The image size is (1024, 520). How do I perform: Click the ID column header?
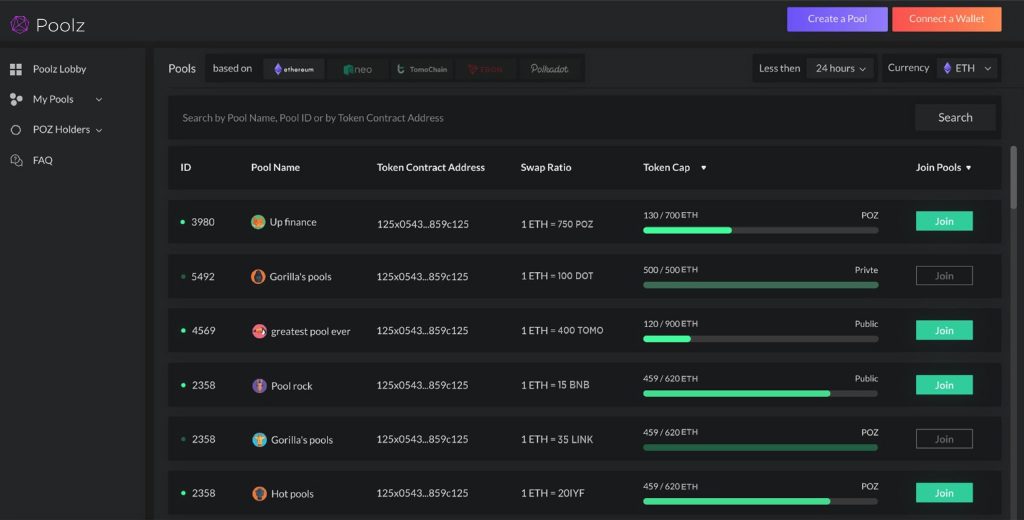pyautogui.click(x=186, y=168)
